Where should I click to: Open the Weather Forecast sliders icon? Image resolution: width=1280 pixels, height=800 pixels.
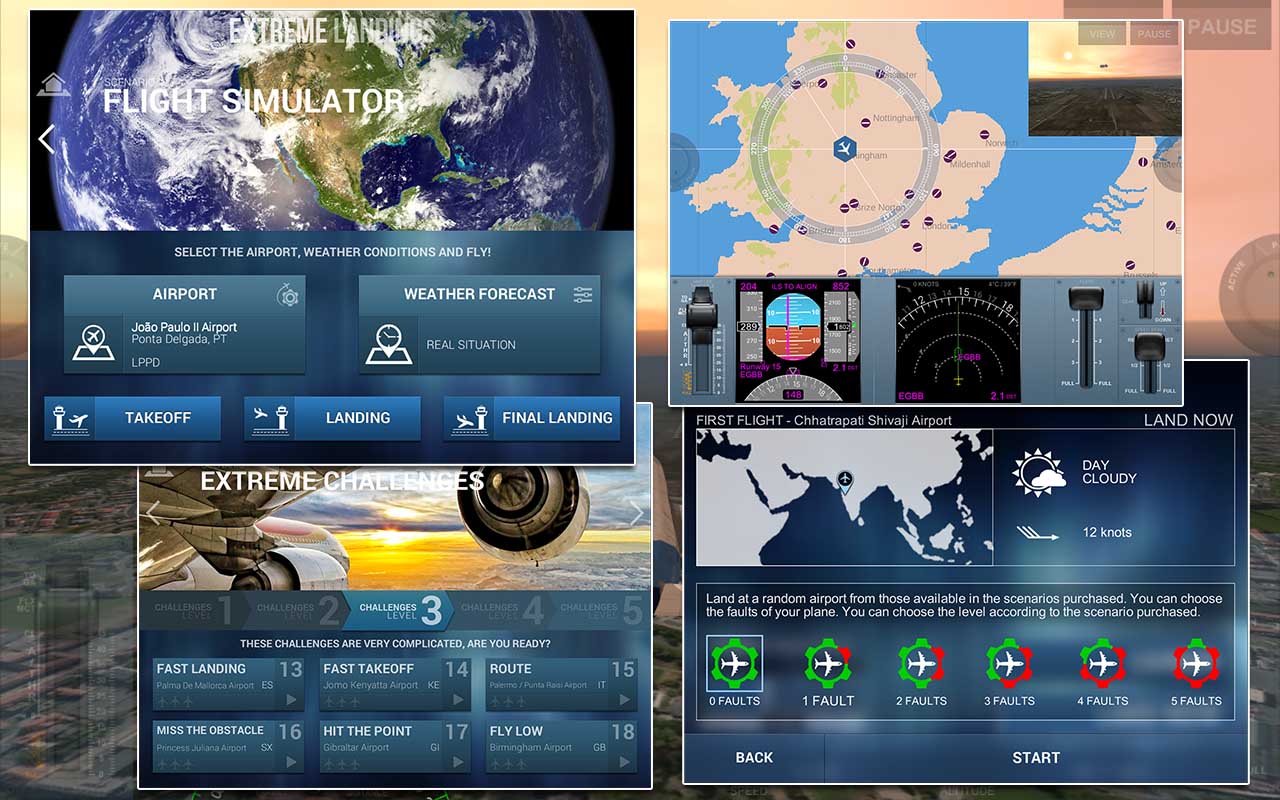pyautogui.click(x=583, y=294)
